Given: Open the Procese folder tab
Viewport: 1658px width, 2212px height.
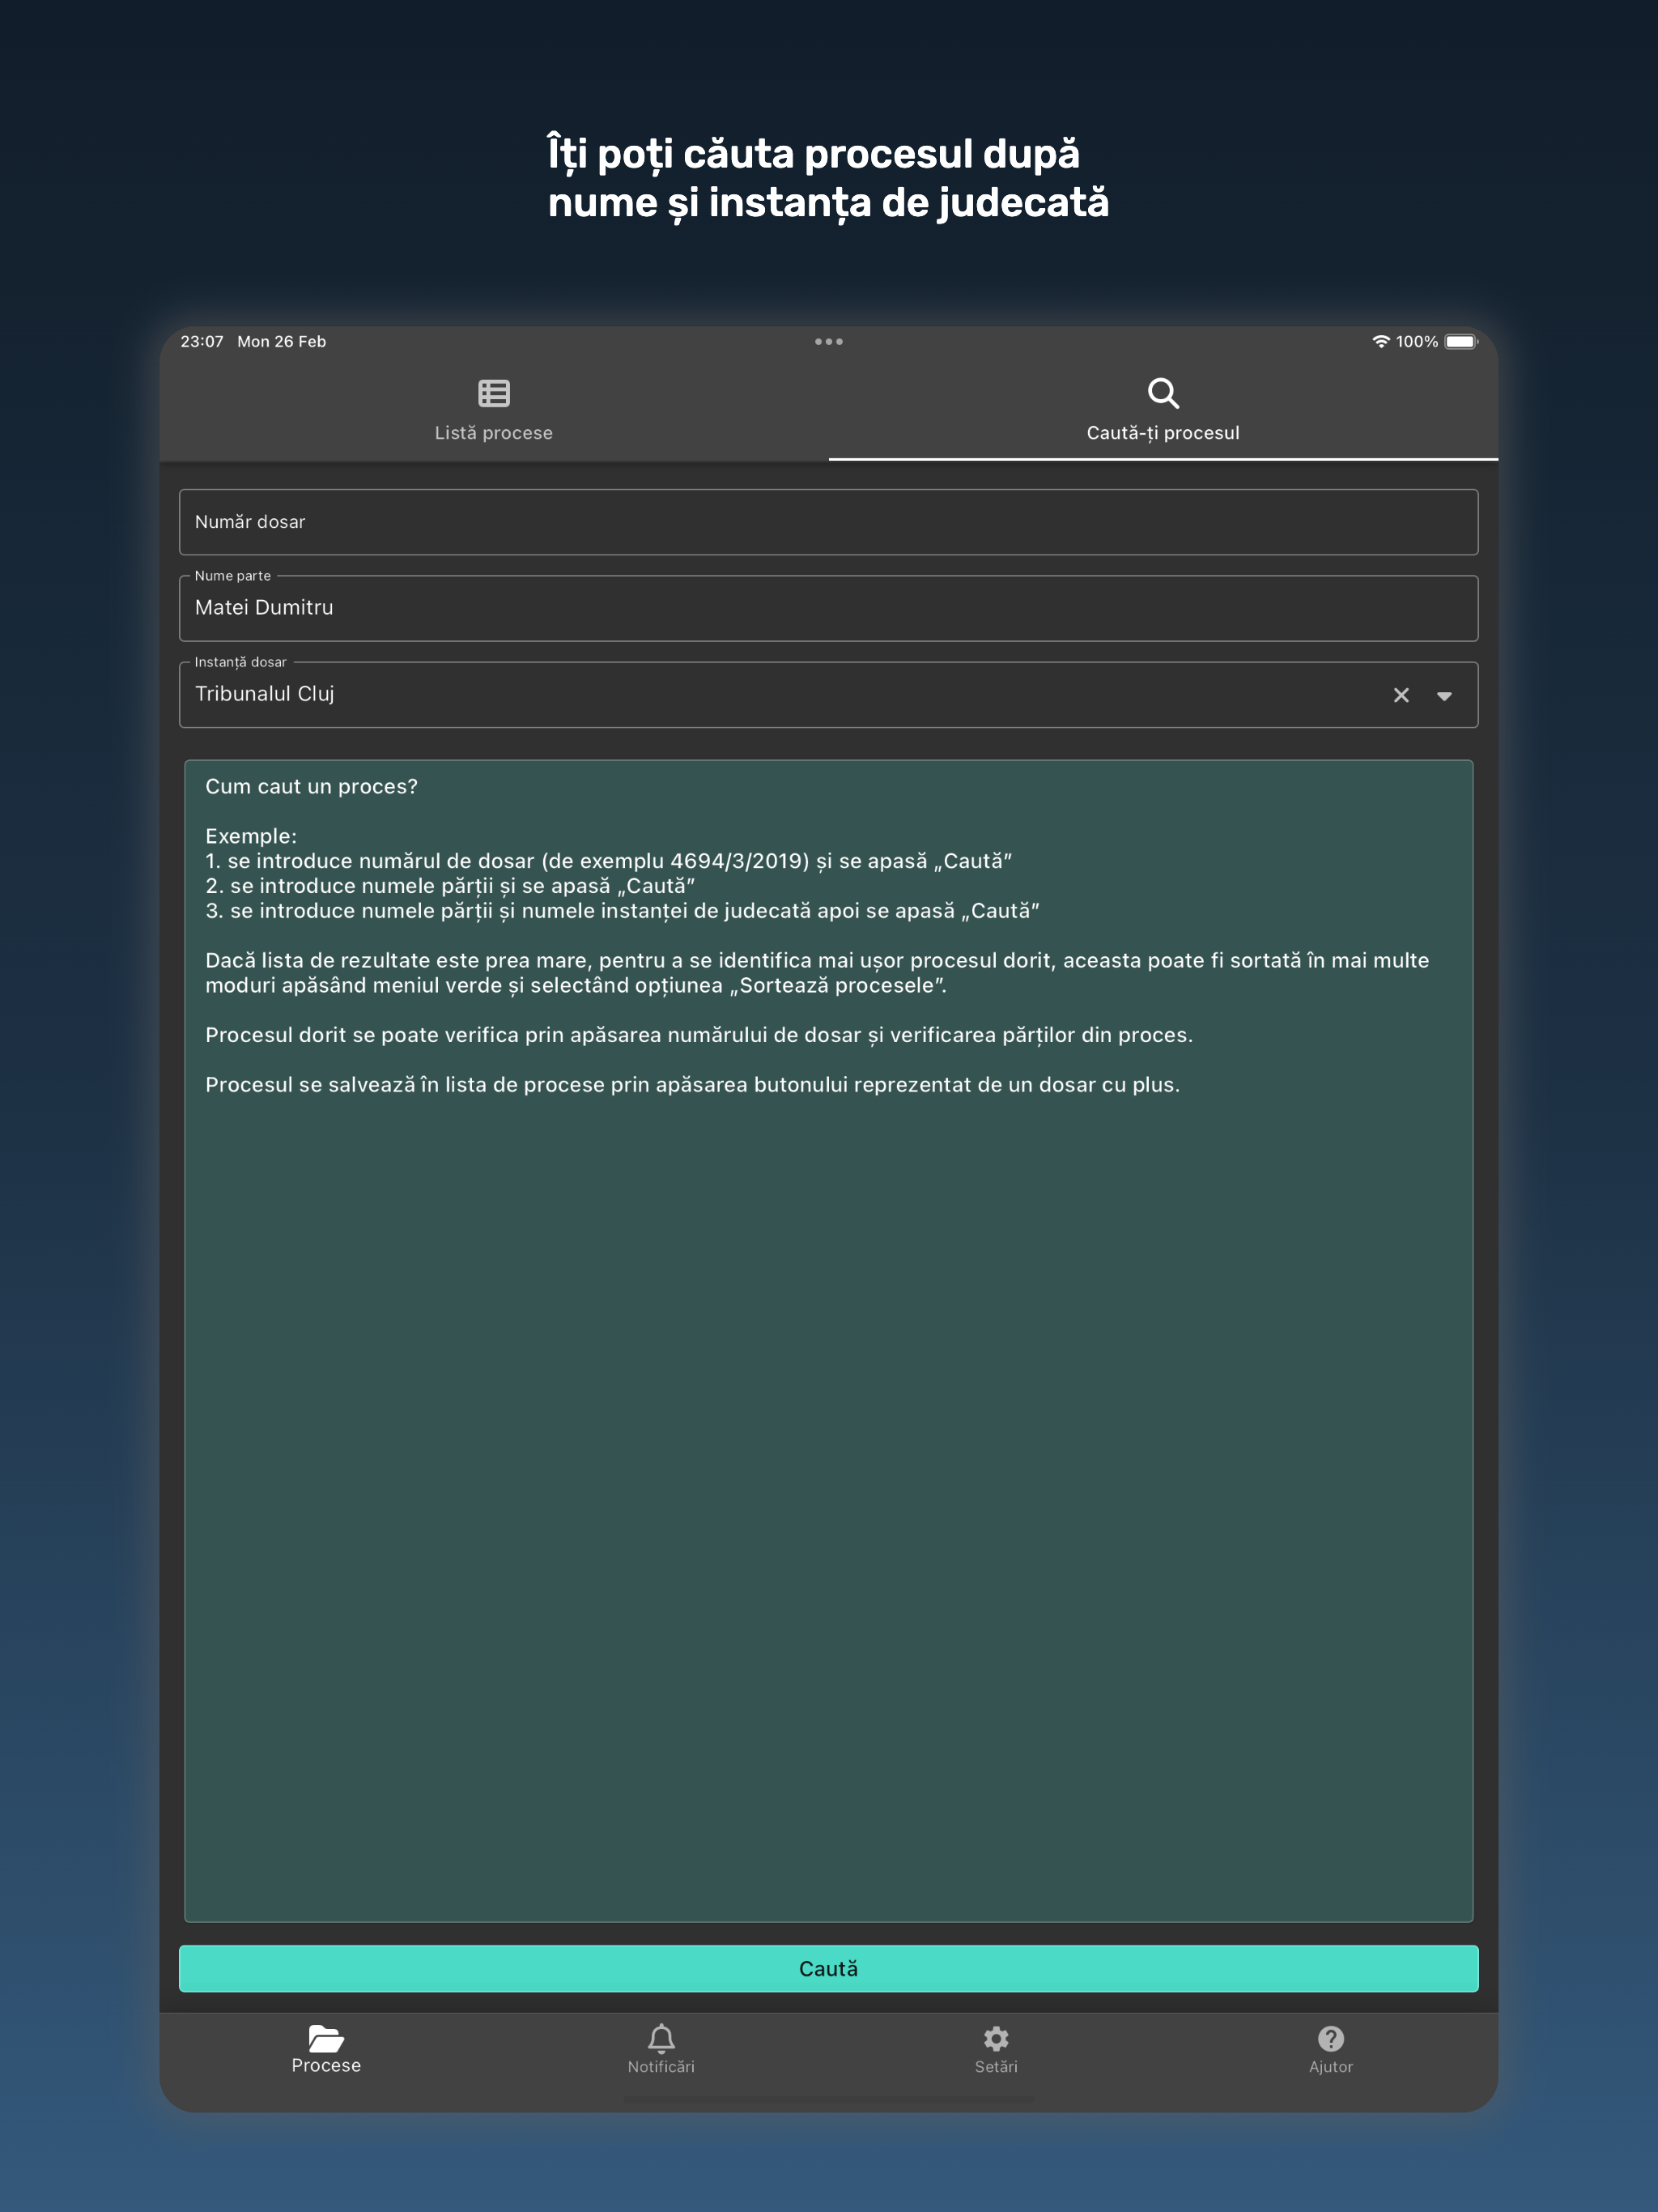Looking at the screenshot, I should click(x=326, y=2049).
